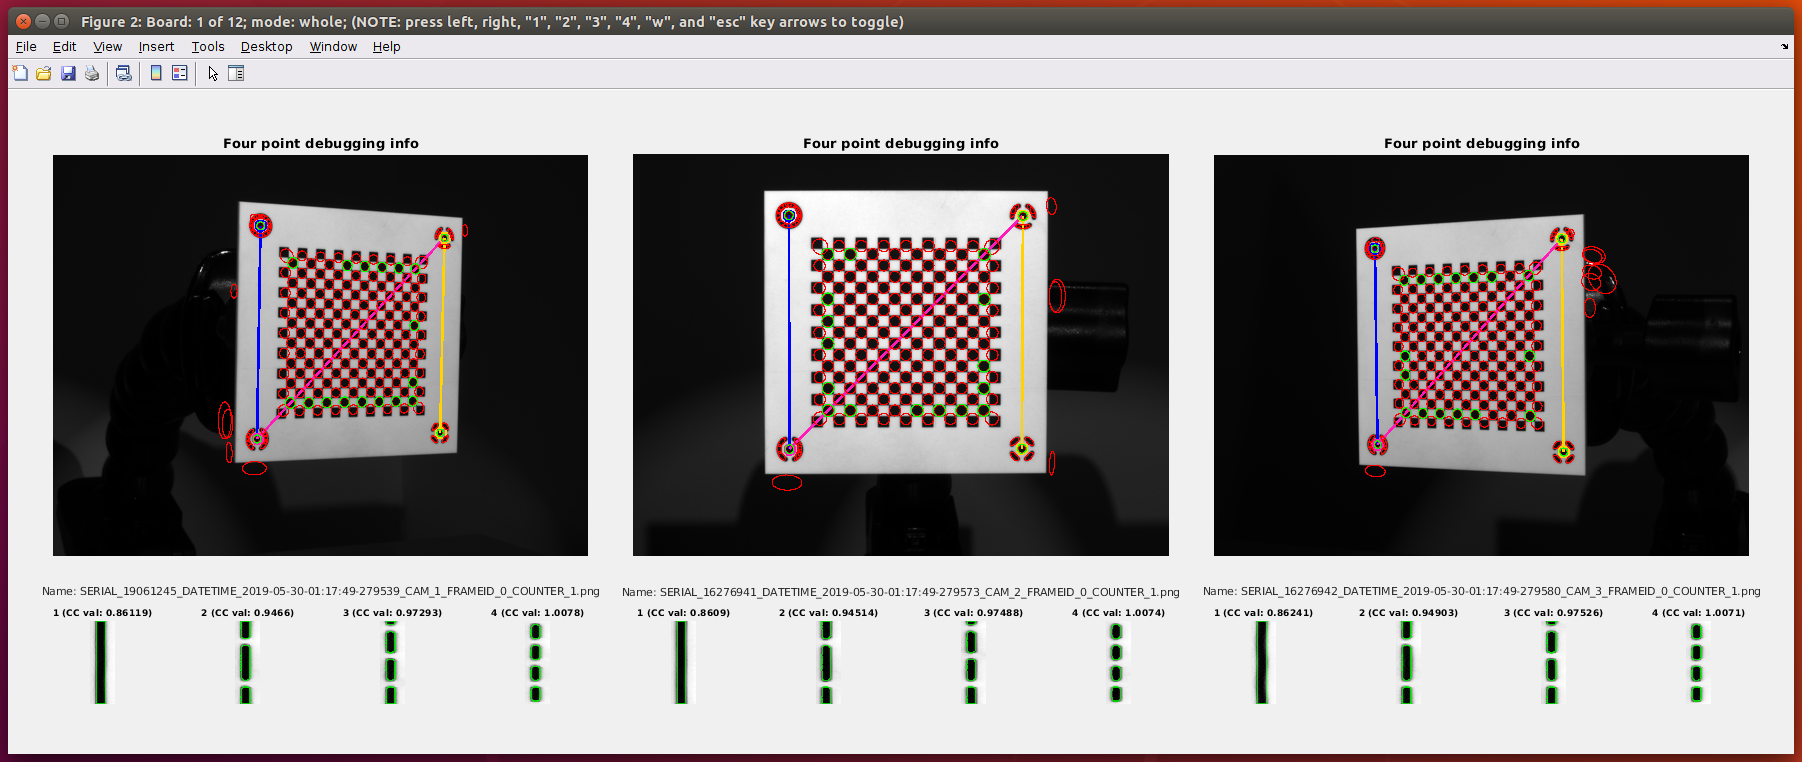This screenshot has width=1802, height=762.
Task: Open the Insert menu
Action: click(156, 46)
